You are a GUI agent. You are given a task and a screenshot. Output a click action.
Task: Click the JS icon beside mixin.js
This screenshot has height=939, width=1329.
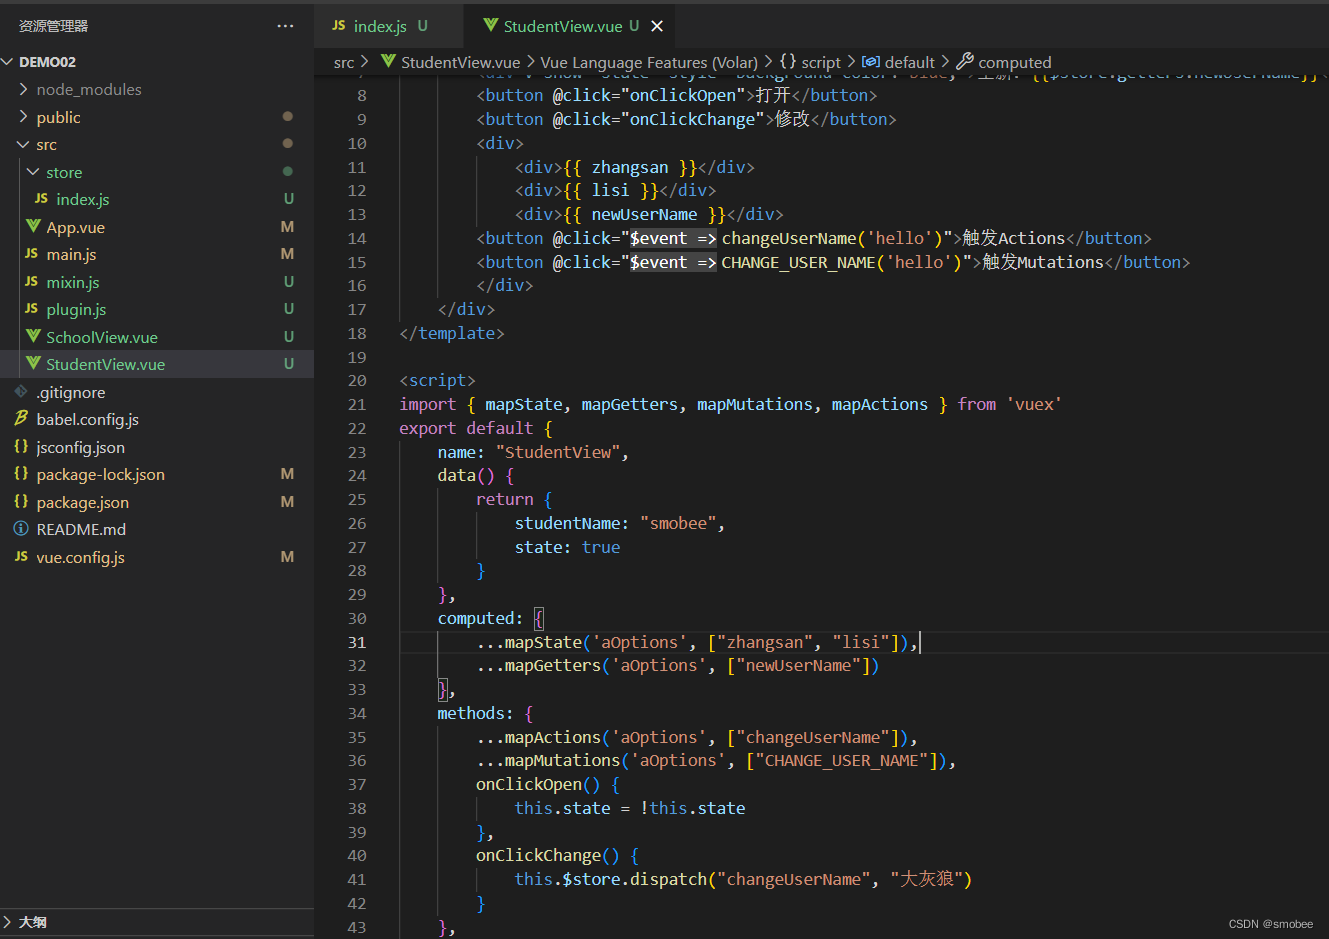[31, 282]
